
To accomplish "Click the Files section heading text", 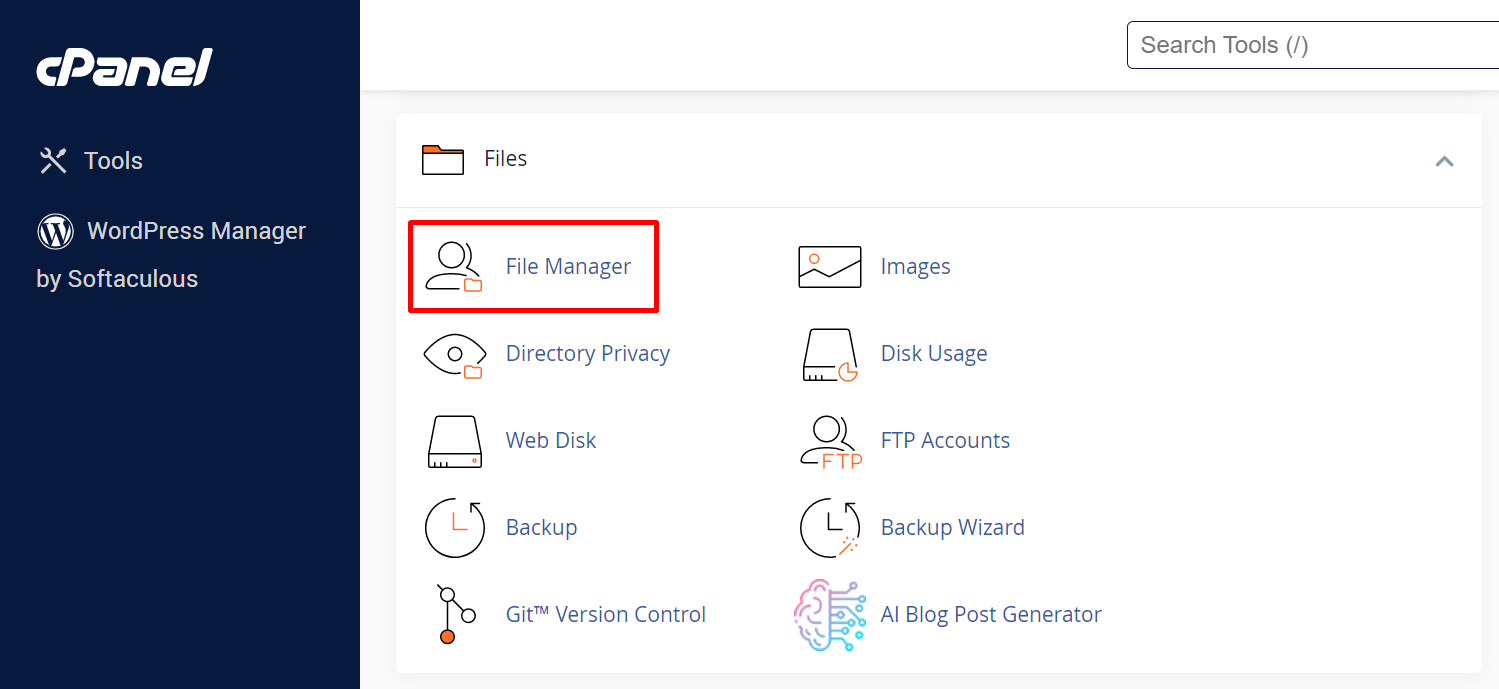I will (505, 159).
